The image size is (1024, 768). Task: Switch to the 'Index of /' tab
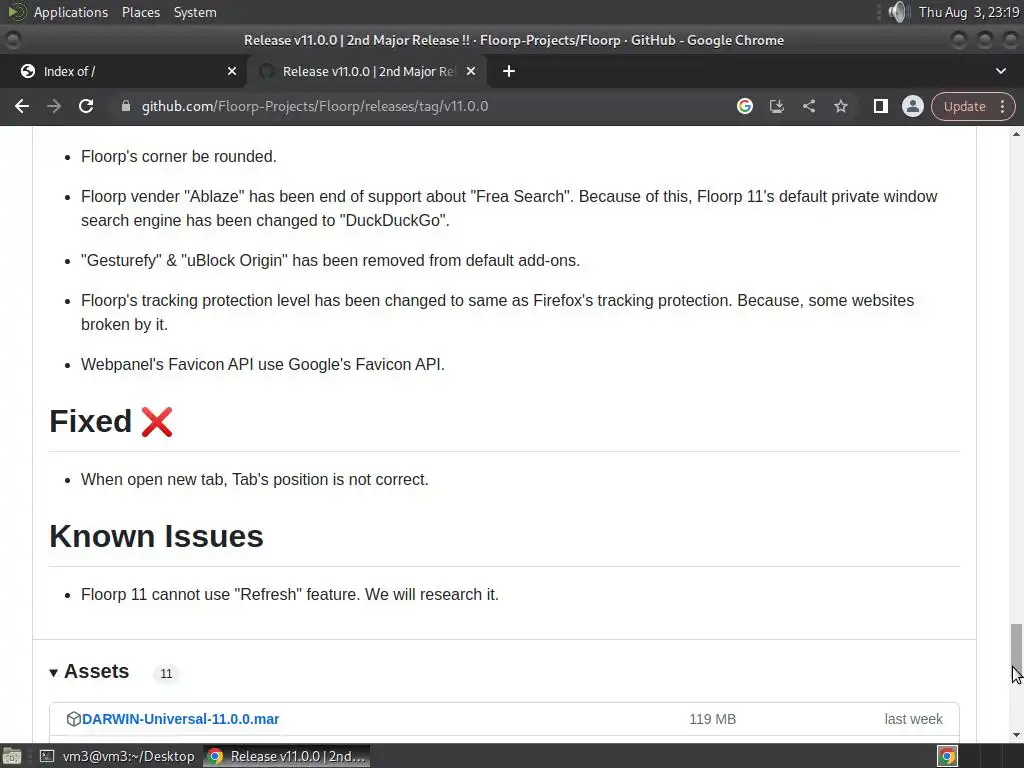click(123, 71)
